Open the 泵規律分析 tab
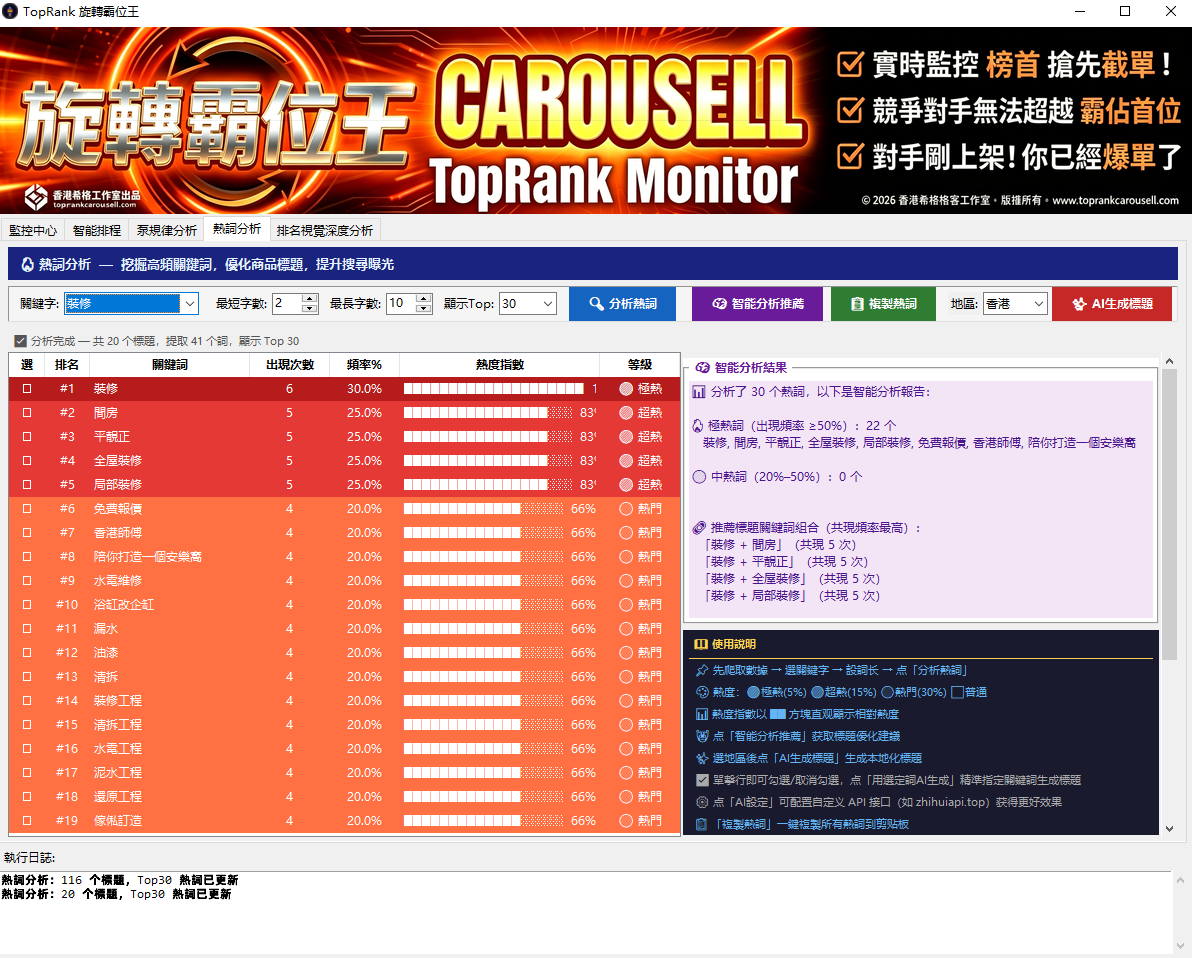This screenshot has height=958, width=1192. (166, 230)
